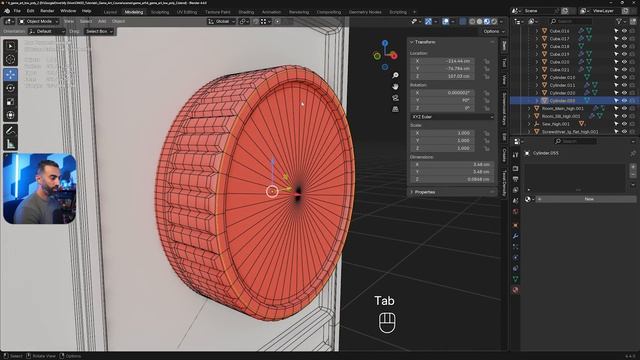Click the Dimensions Z value field
The width and height of the screenshot is (640, 360).
click(452, 179)
